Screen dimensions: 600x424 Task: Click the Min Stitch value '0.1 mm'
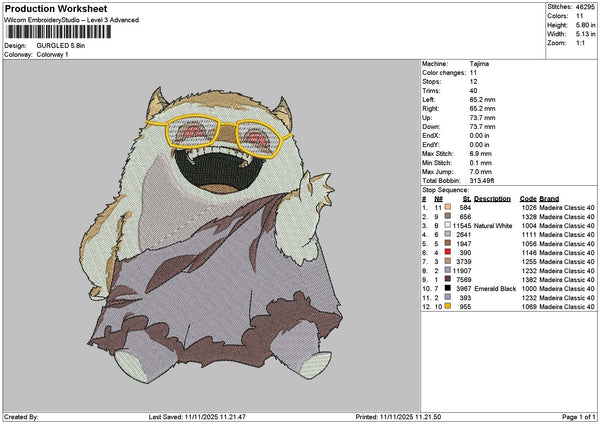[x=481, y=163]
